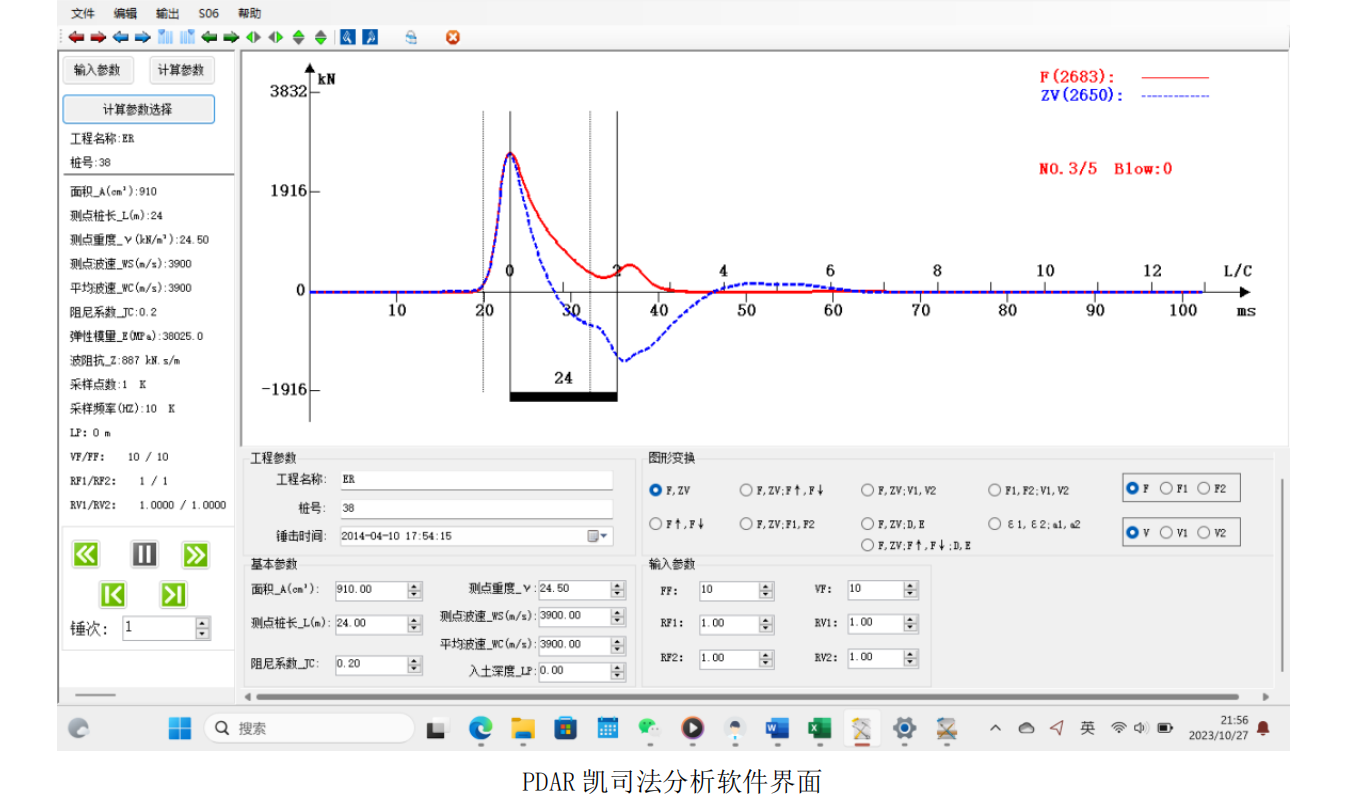
Task: Click the first red left arrow toolbar icon
Action: pos(76,38)
